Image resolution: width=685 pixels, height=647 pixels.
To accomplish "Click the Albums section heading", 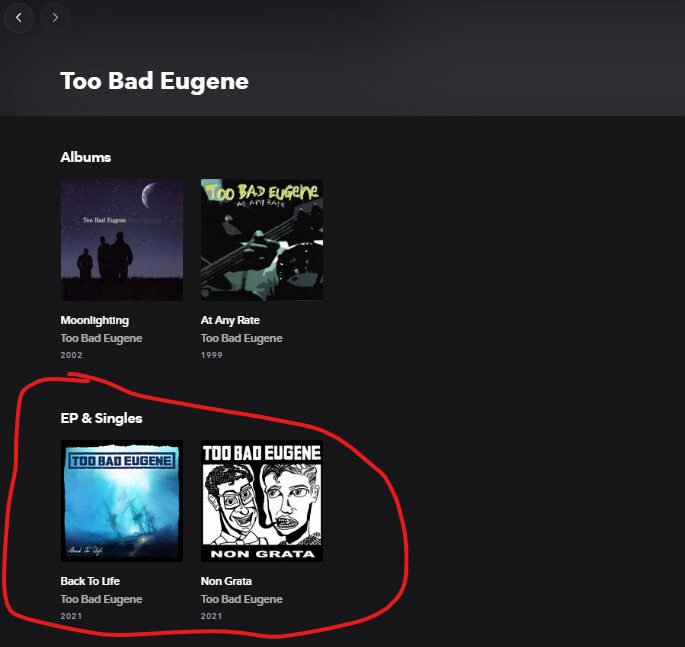I will [x=86, y=157].
